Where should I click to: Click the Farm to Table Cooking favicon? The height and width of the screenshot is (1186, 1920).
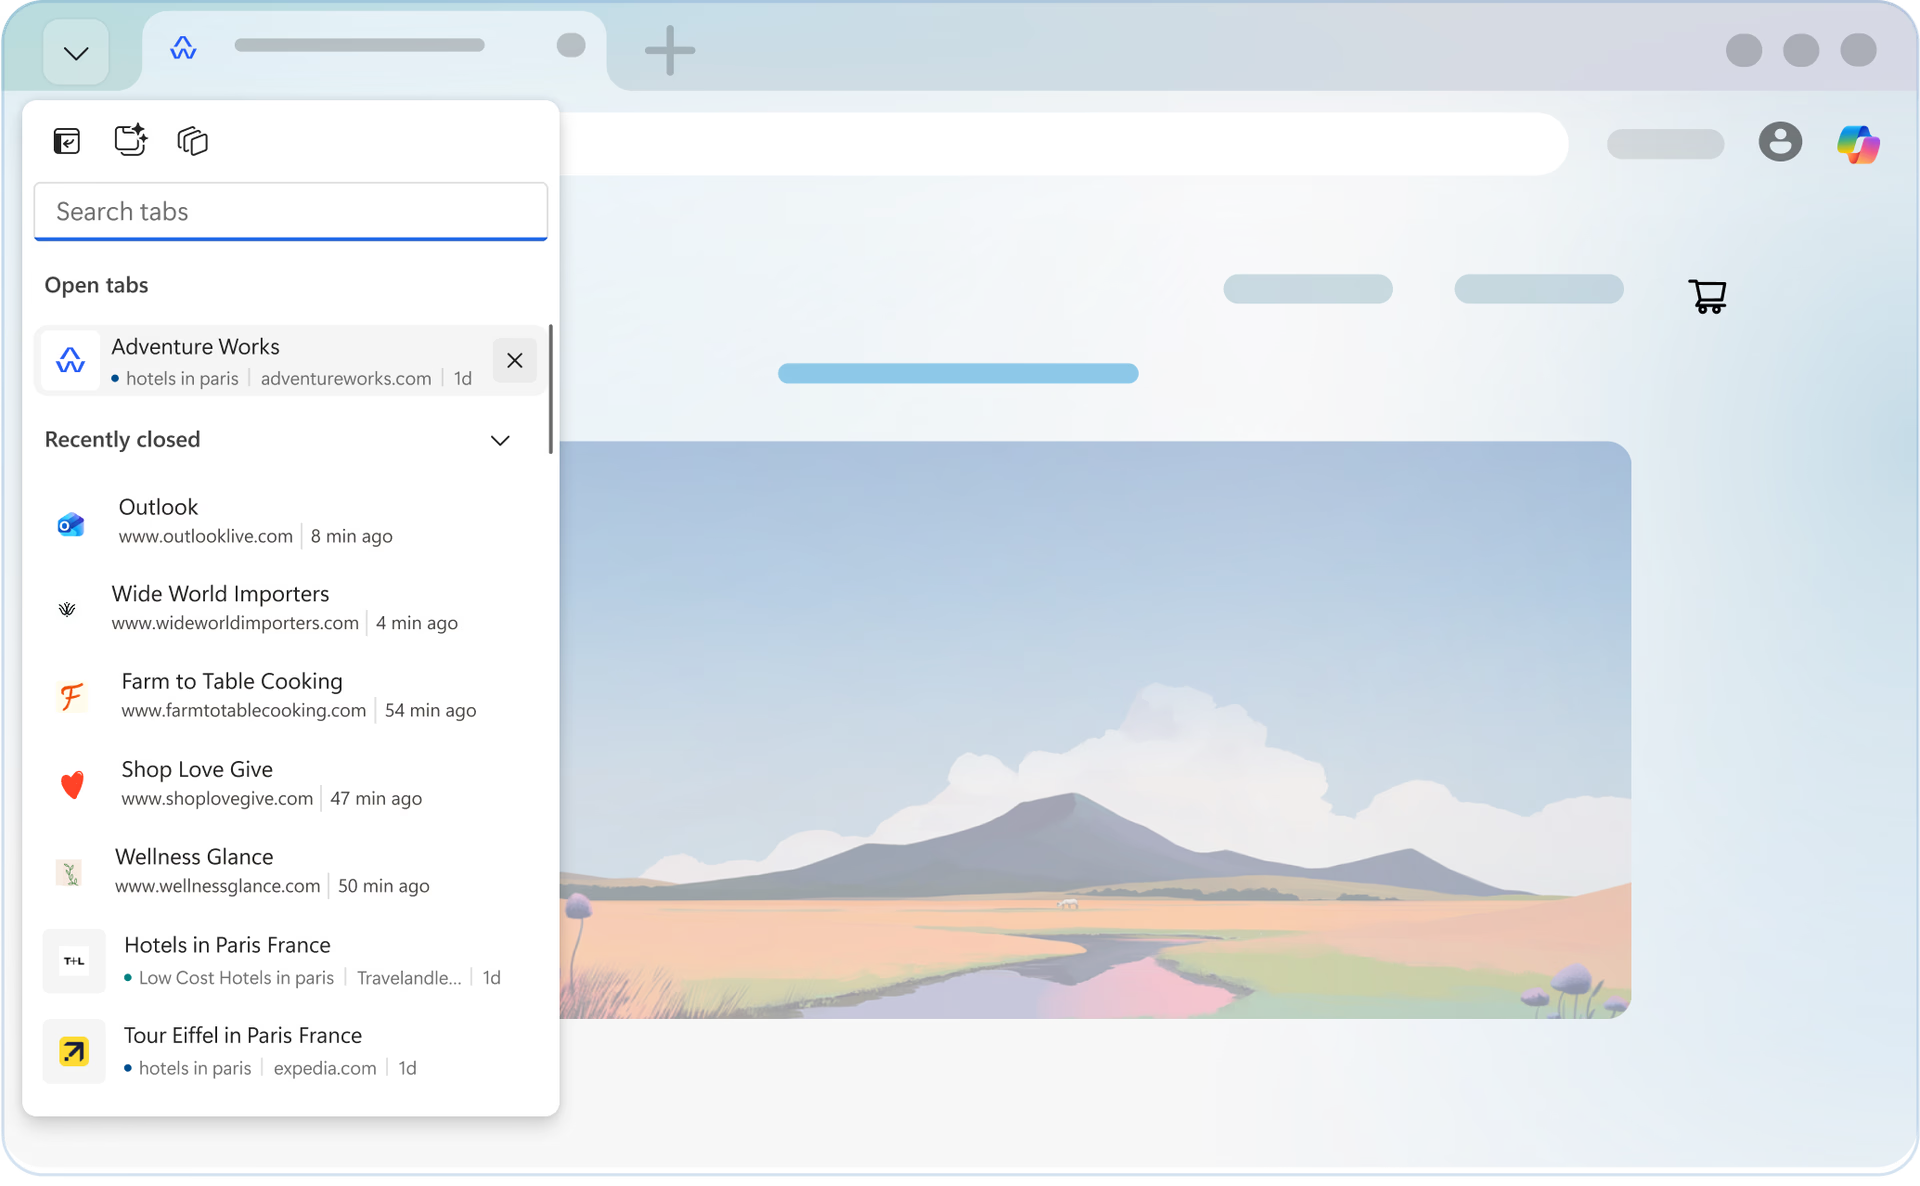pyautogui.click(x=71, y=696)
